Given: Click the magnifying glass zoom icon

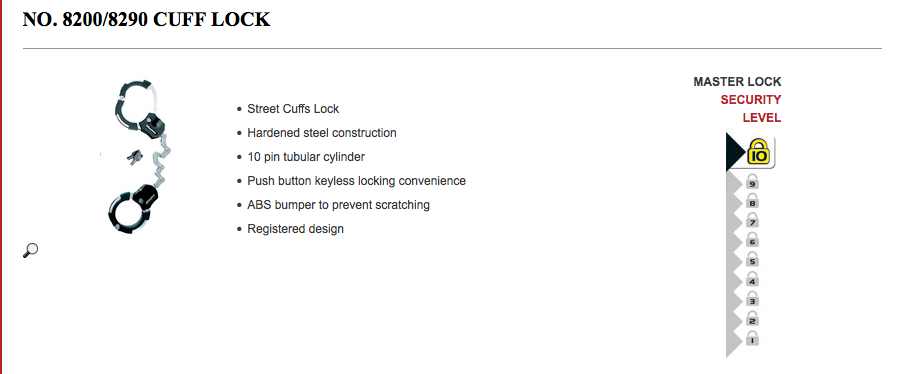Looking at the screenshot, I should 30,250.
